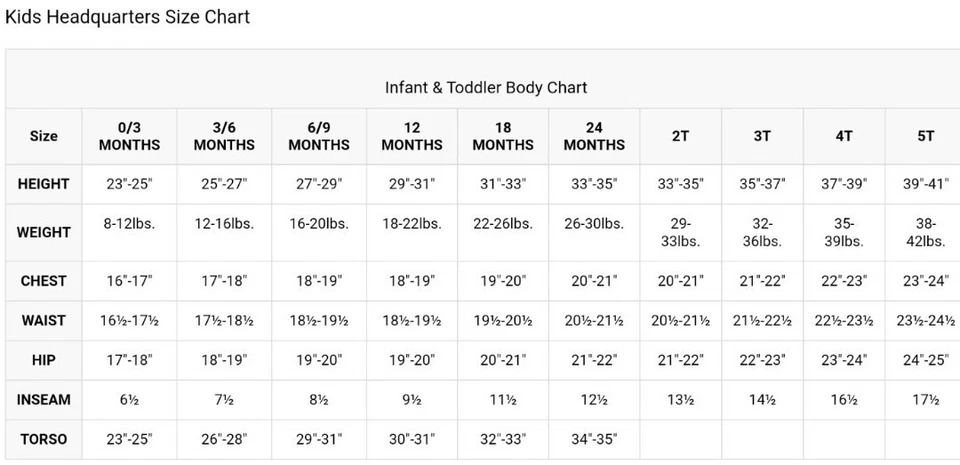Viewport: 960px width, 465px height.
Task: Click the 8-12lbs. weight cell
Action: [129, 224]
